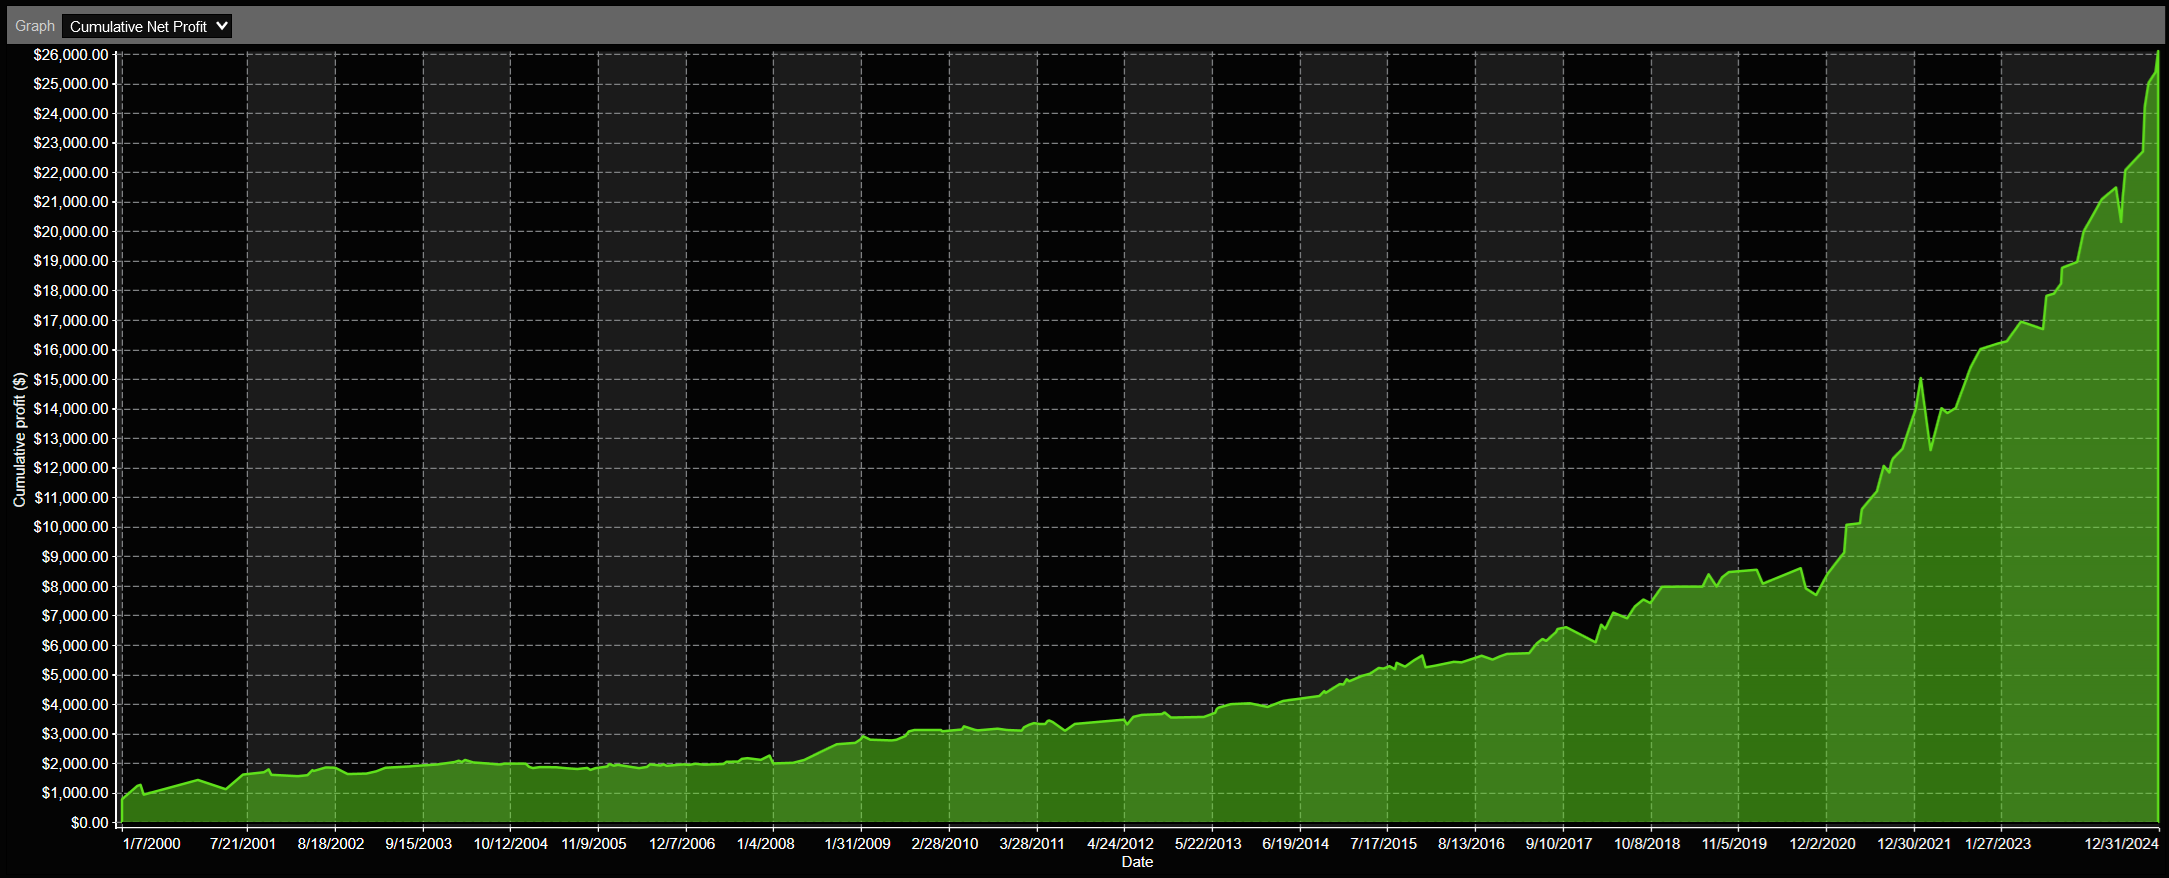
Task: Click the 12/7/2006 date label
Action: [682, 844]
